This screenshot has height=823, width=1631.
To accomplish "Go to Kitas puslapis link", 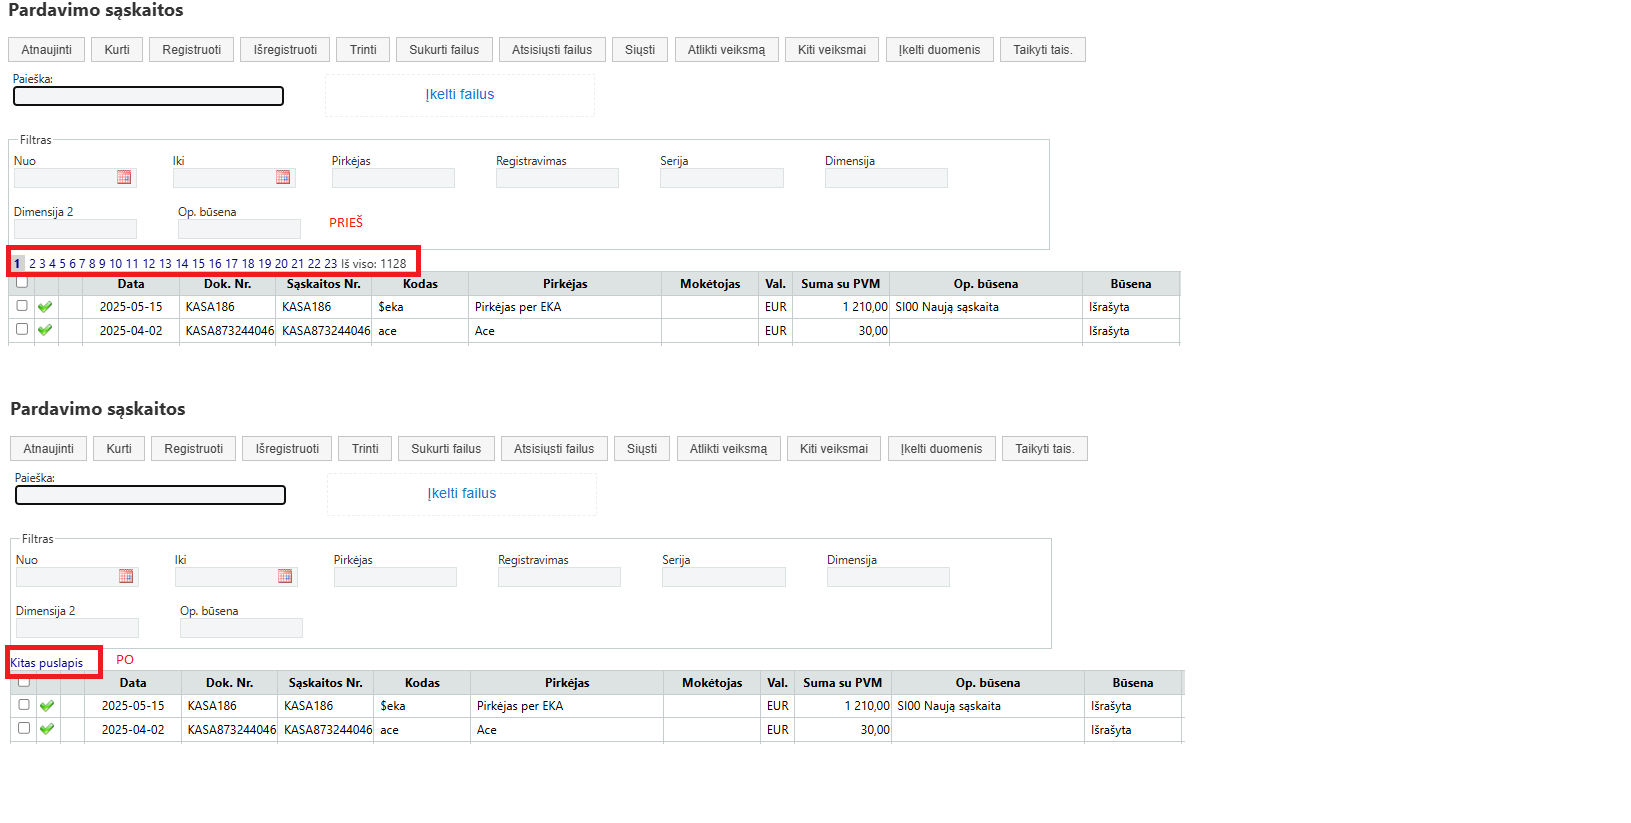I will 47,663.
